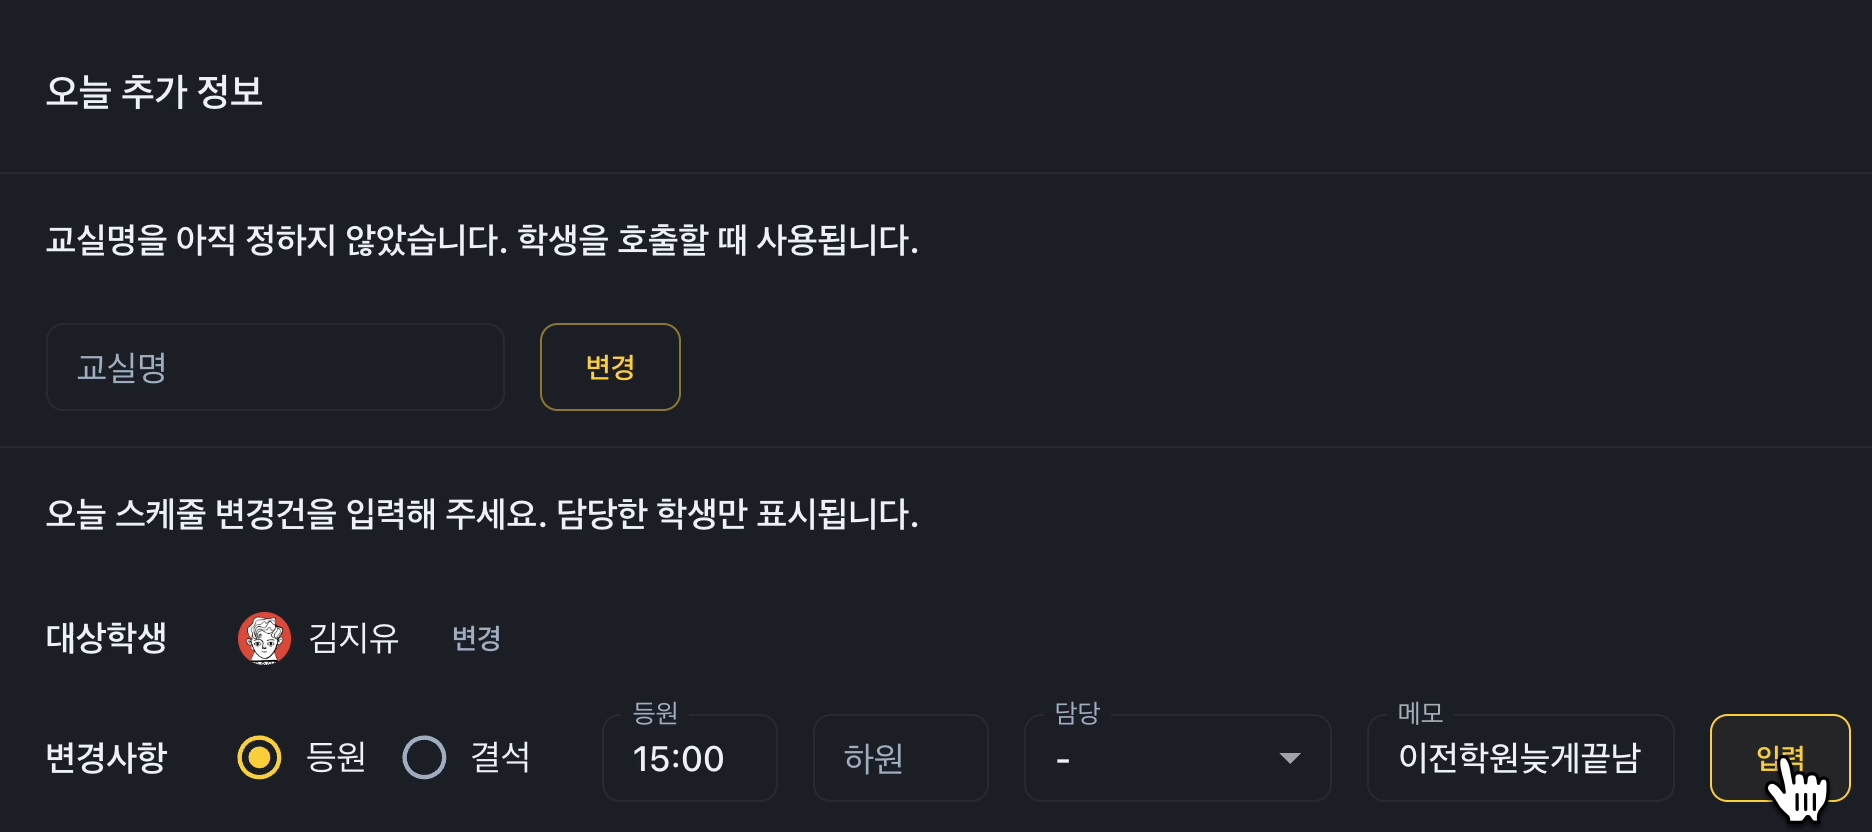This screenshot has width=1872, height=832.
Task: Click the 결석 radio label text
Action: point(500,757)
